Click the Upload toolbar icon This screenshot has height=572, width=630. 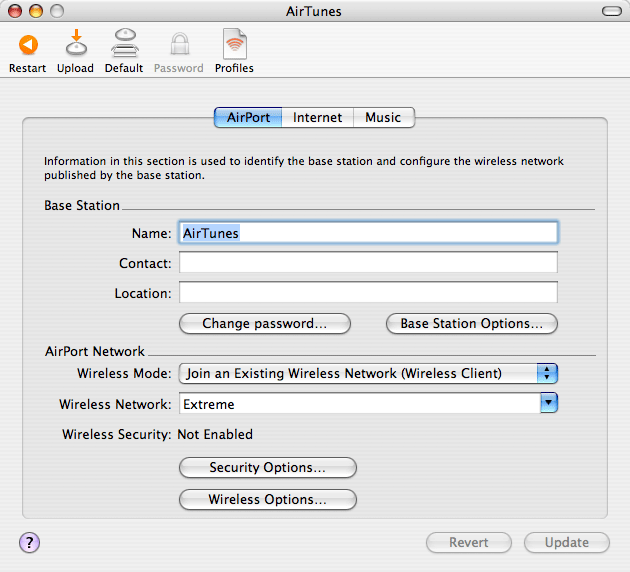point(76,43)
